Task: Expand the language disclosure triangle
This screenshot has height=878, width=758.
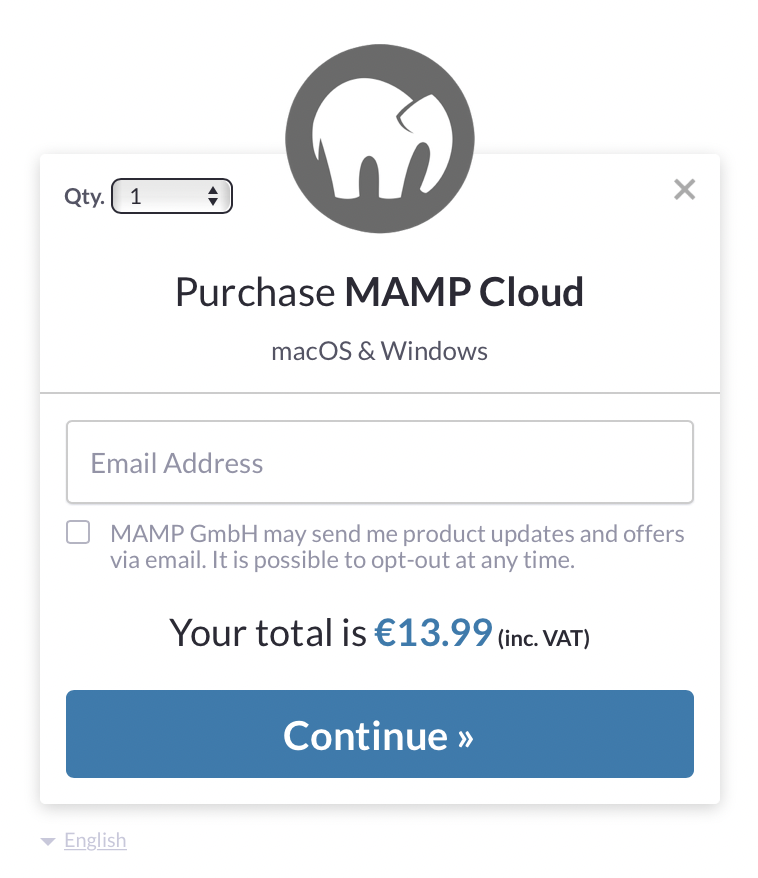Action: pos(48,841)
